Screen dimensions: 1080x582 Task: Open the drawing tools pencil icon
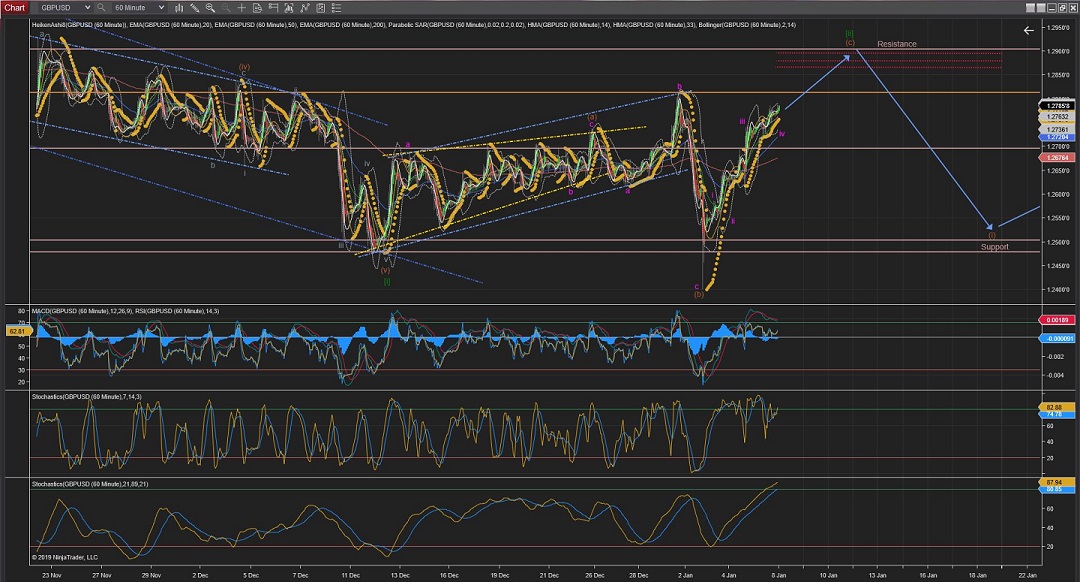[x=194, y=7]
